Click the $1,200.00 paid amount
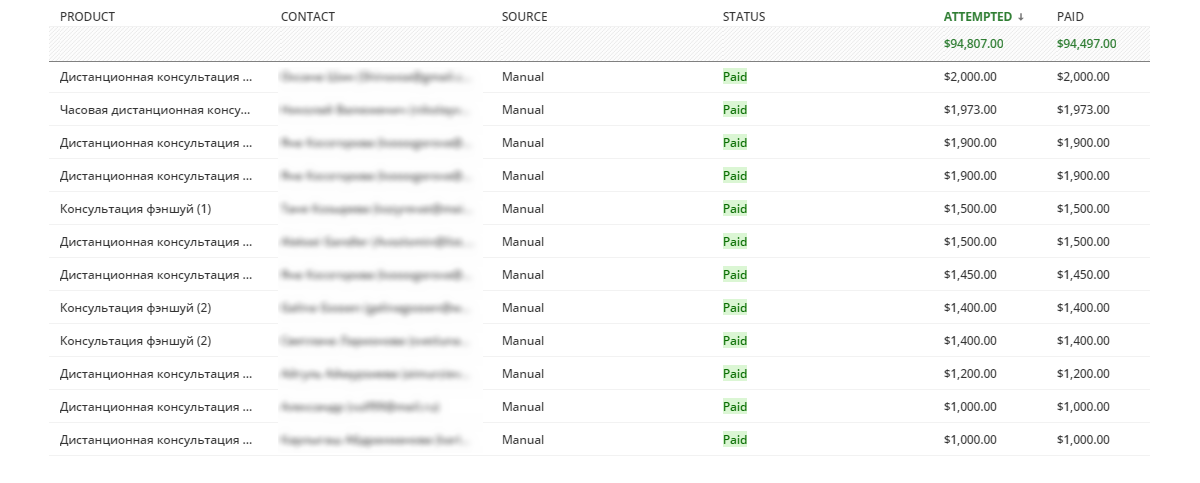Screen dimensions: 1200x483 (x=1082, y=374)
